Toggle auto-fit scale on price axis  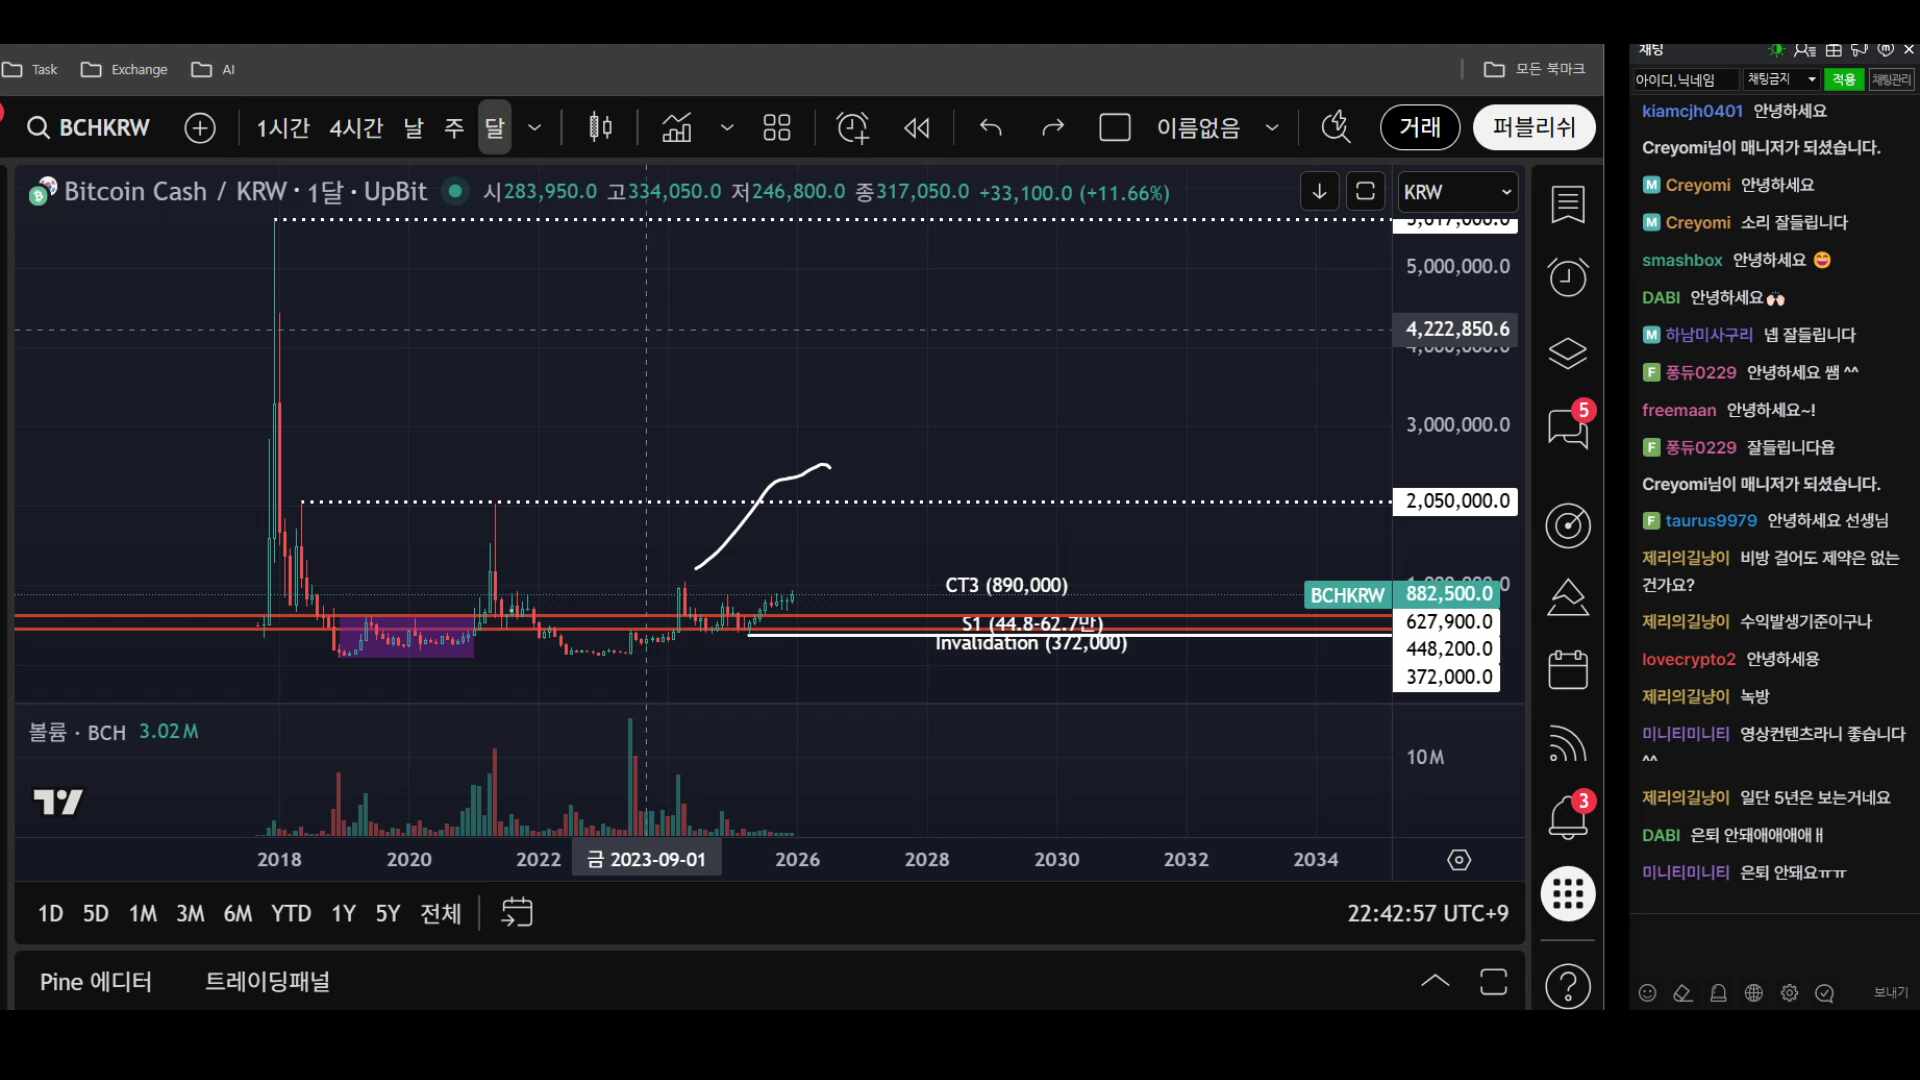(x=1366, y=190)
